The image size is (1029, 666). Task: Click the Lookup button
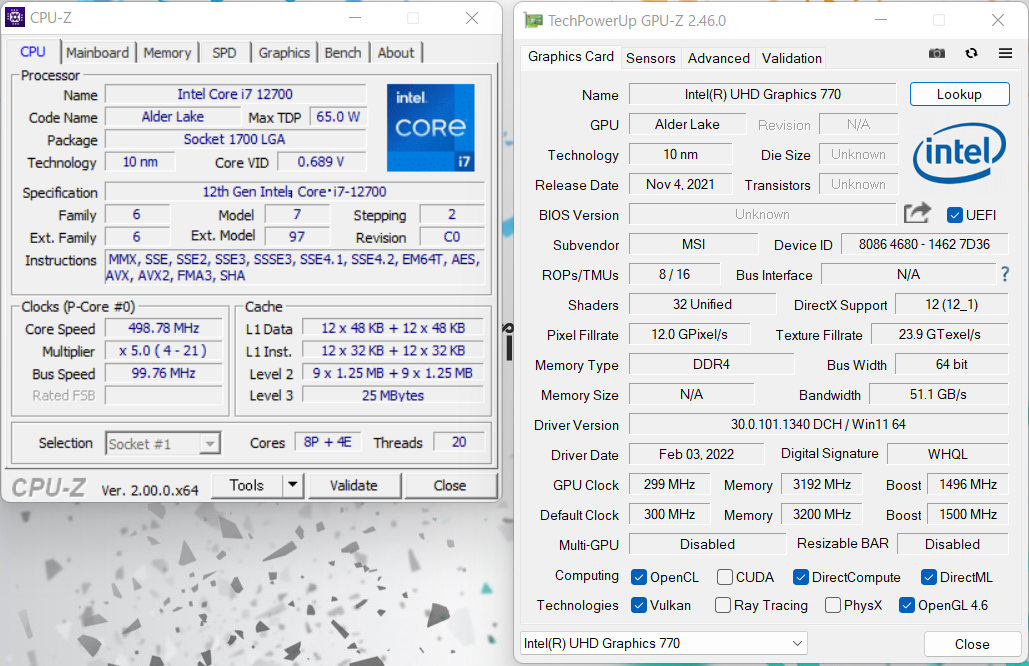click(959, 94)
